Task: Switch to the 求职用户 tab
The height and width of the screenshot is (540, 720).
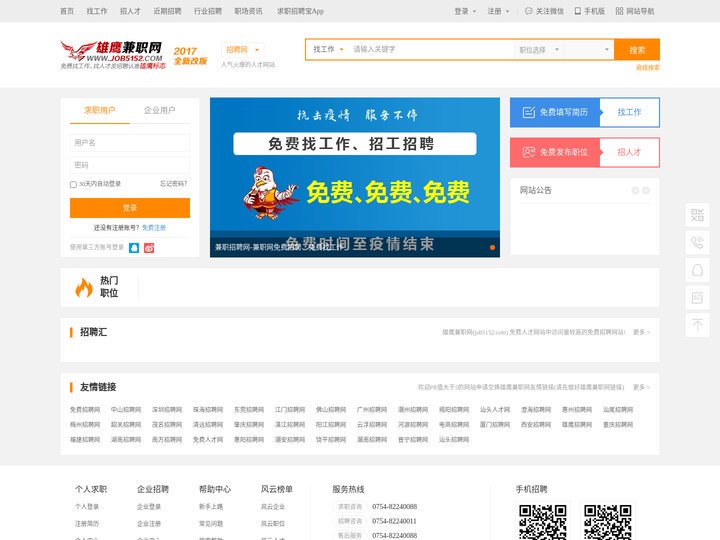Action: click(x=100, y=110)
